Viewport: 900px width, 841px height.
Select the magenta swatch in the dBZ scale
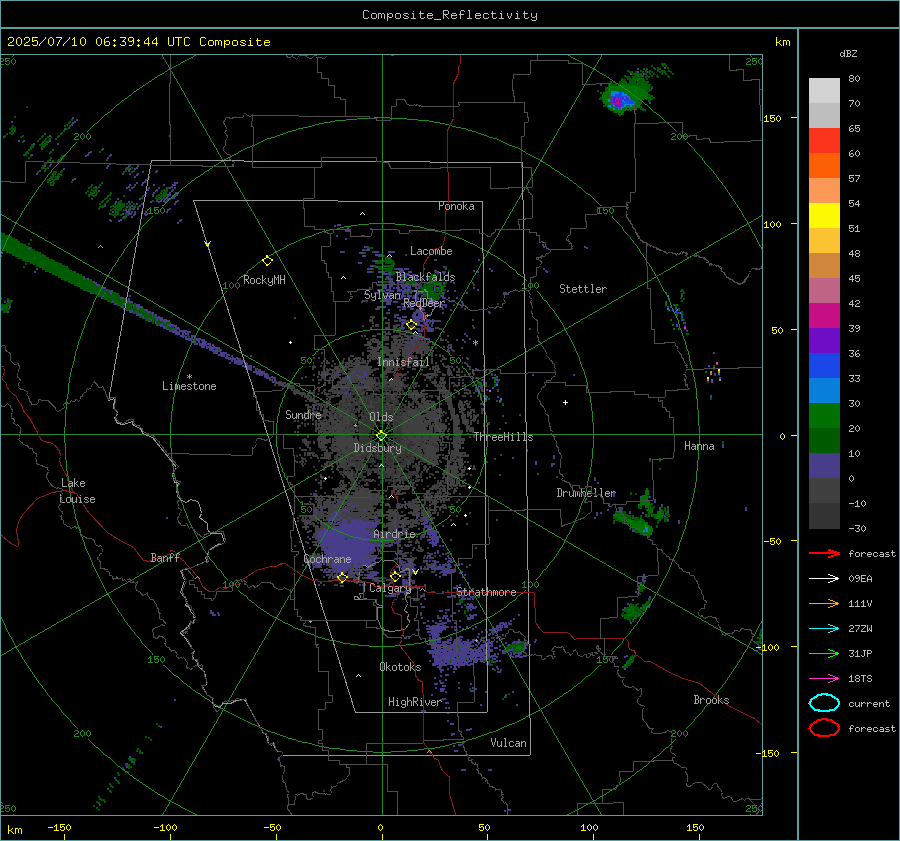click(x=824, y=316)
